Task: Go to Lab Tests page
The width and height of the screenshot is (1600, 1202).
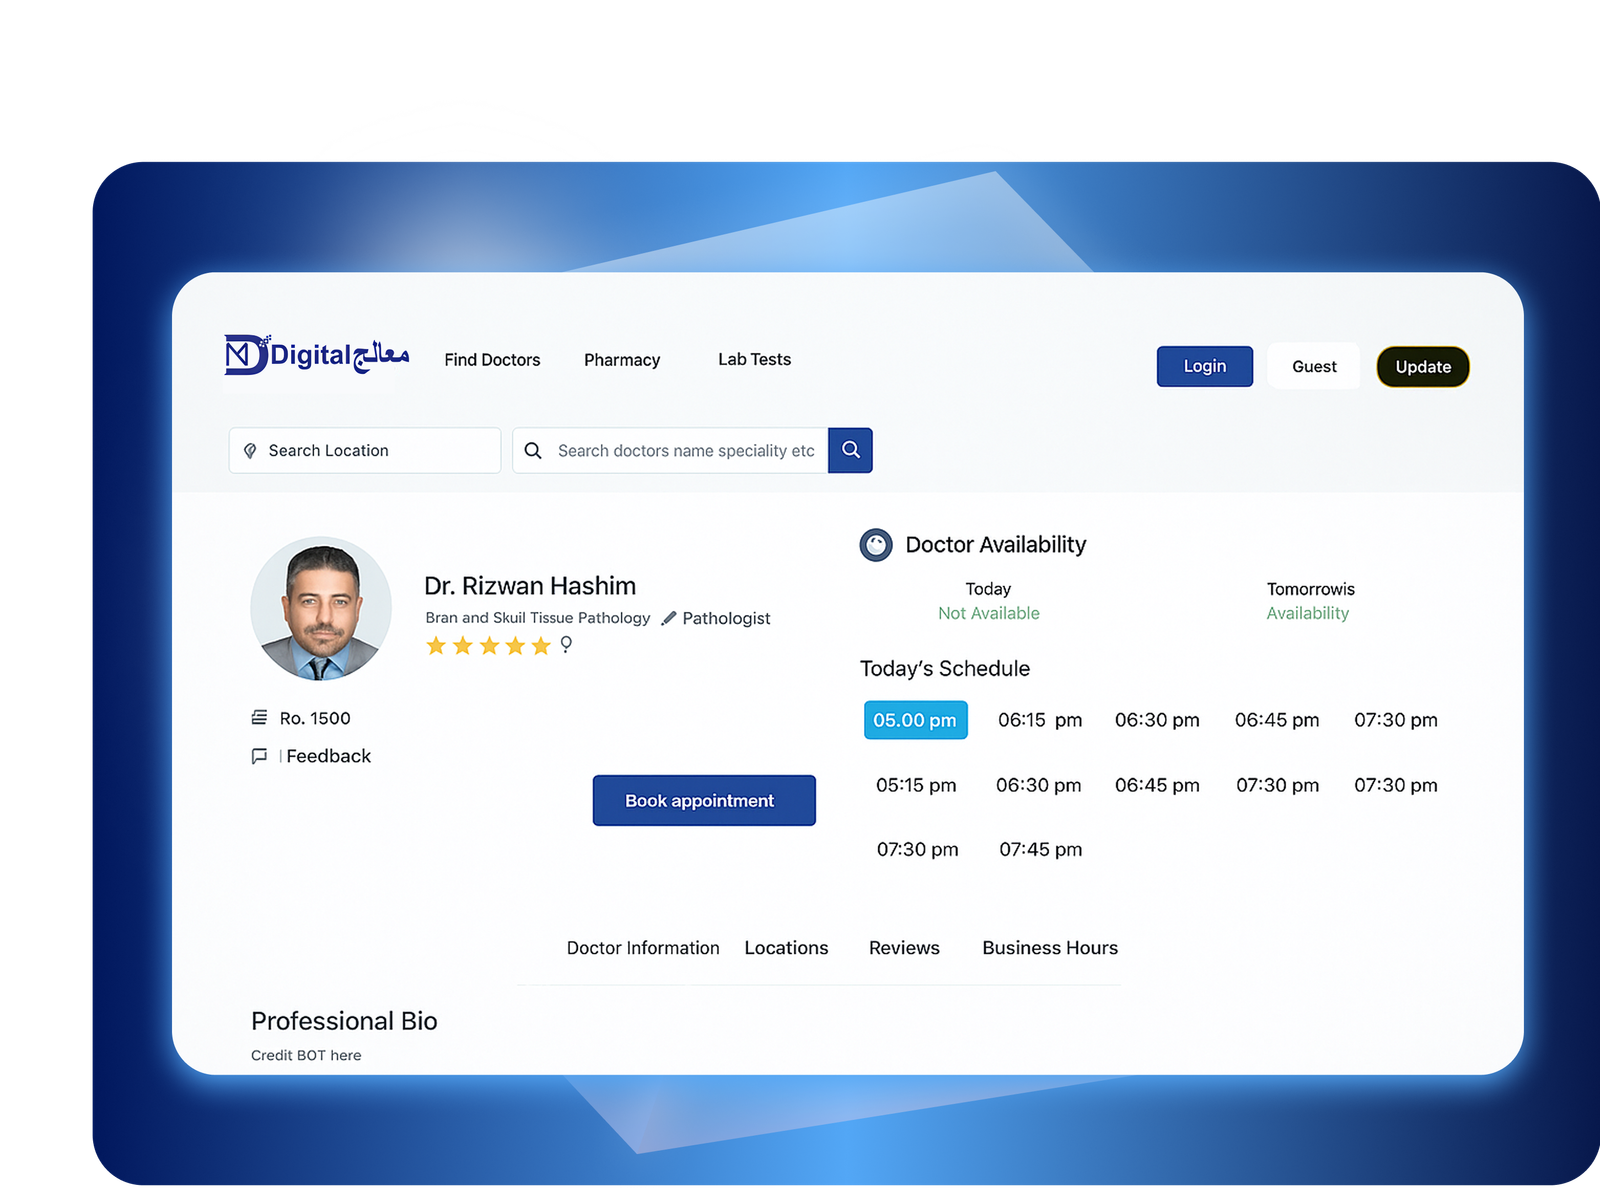Action: tap(754, 359)
